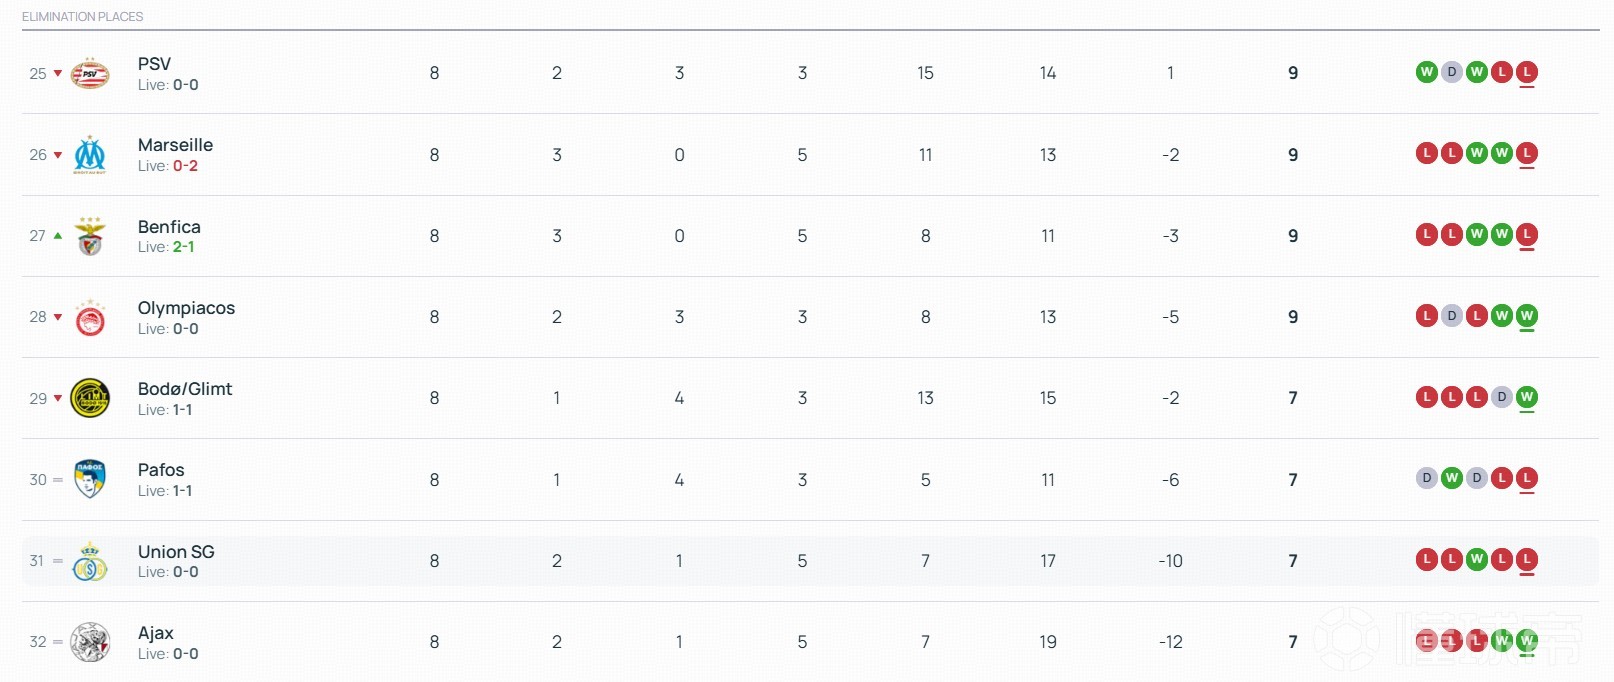Click Benfica's green position-up arrow

click(58, 236)
